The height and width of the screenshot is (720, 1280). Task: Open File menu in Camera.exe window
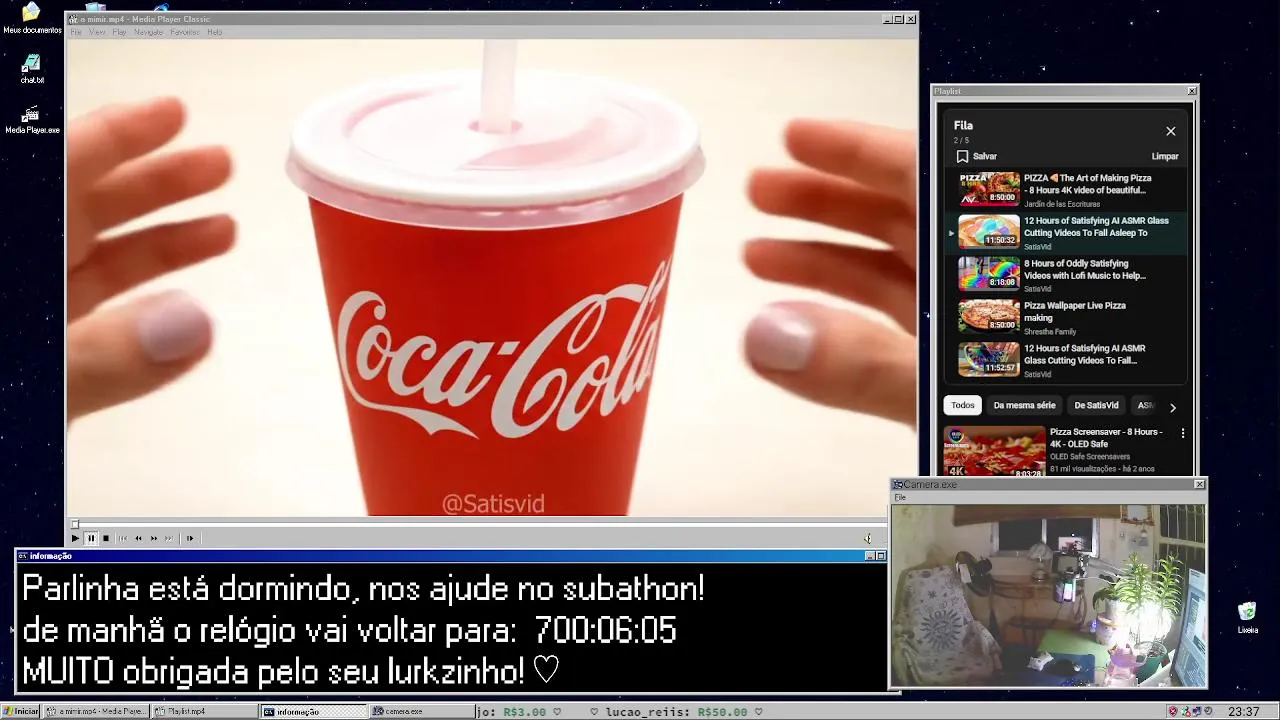[x=900, y=497]
